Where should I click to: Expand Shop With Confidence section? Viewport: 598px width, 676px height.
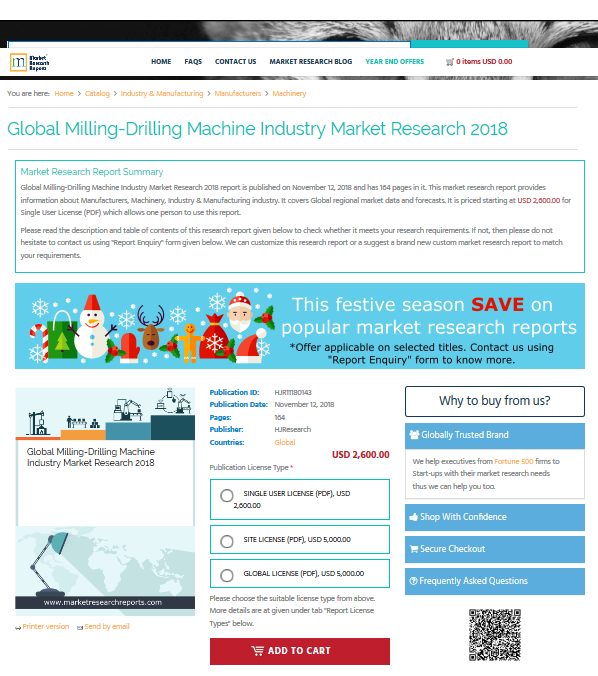495,517
